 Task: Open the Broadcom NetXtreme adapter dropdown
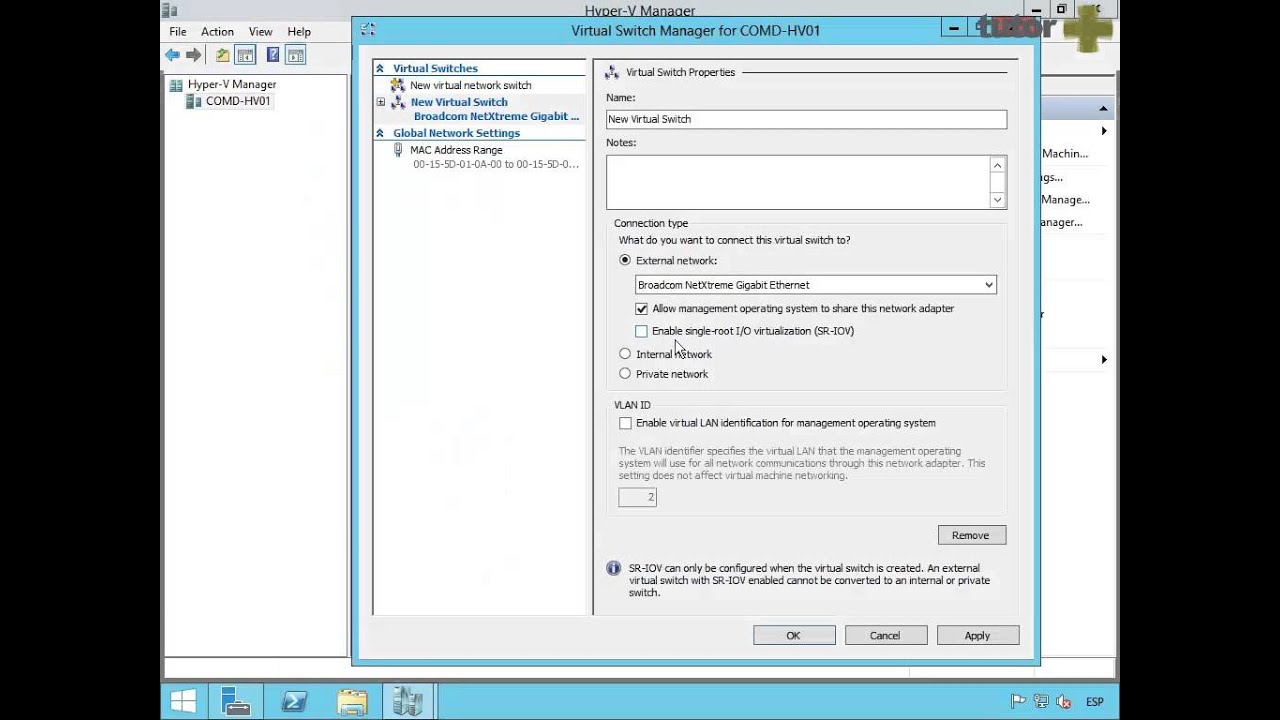coord(988,285)
